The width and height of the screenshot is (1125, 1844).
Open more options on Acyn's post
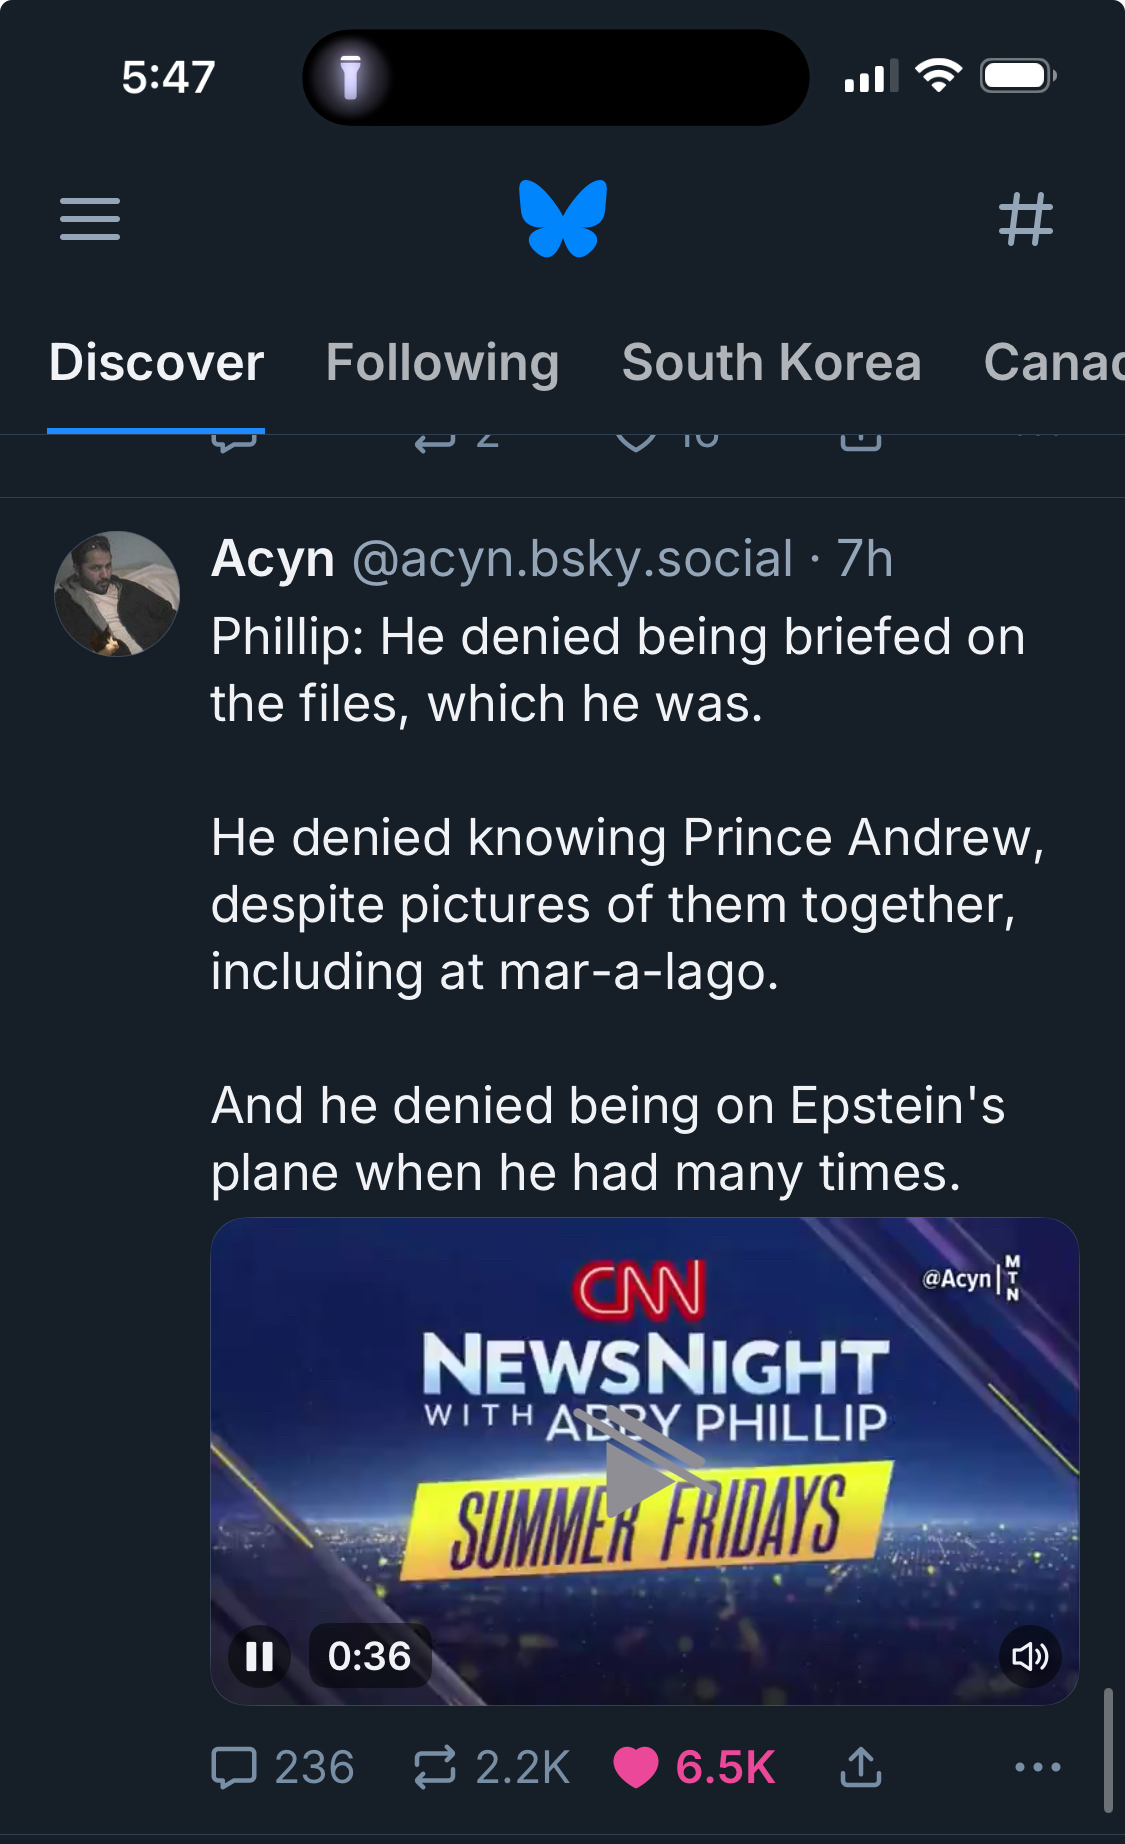1037,1767
